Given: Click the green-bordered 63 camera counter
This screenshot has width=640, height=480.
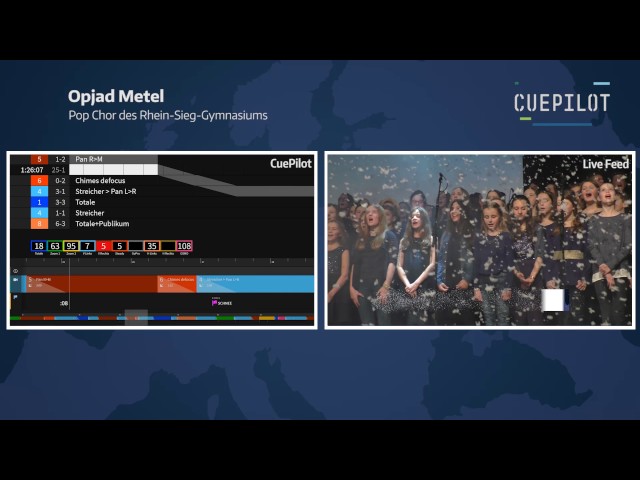Looking at the screenshot, I should [x=55, y=246].
